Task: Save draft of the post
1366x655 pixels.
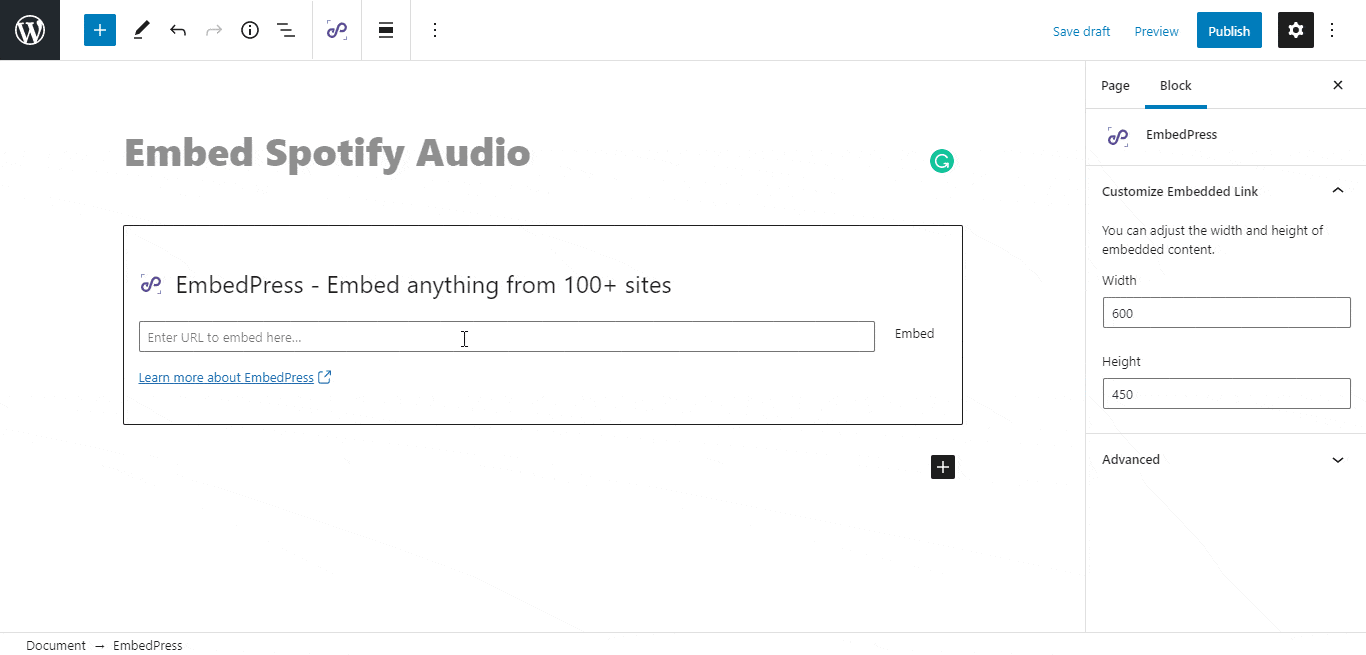Action: (x=1081, y=31)
